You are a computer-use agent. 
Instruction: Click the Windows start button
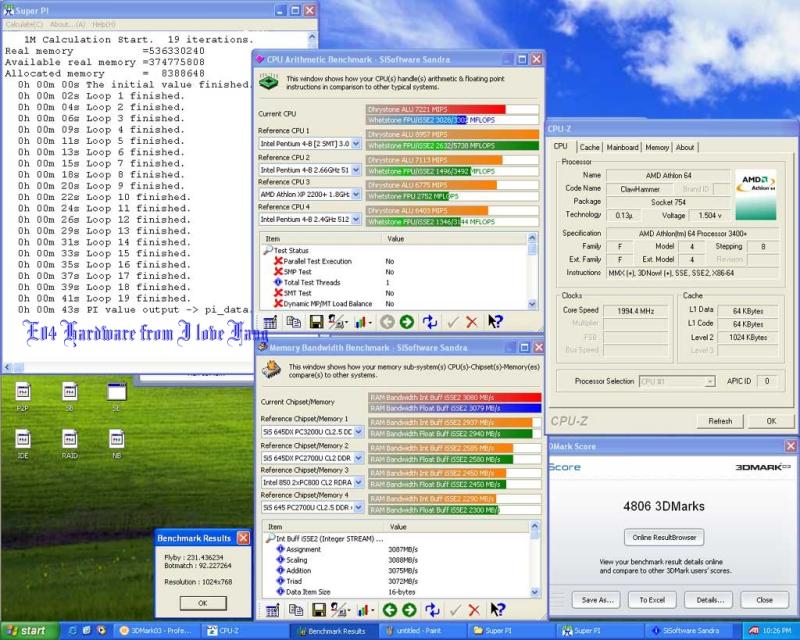27,631
